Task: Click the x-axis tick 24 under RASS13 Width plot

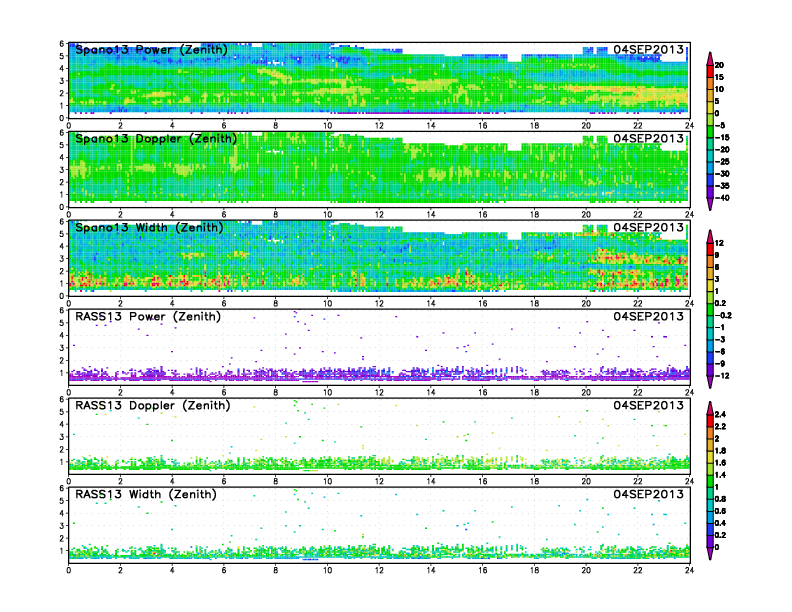Action: 689,570
